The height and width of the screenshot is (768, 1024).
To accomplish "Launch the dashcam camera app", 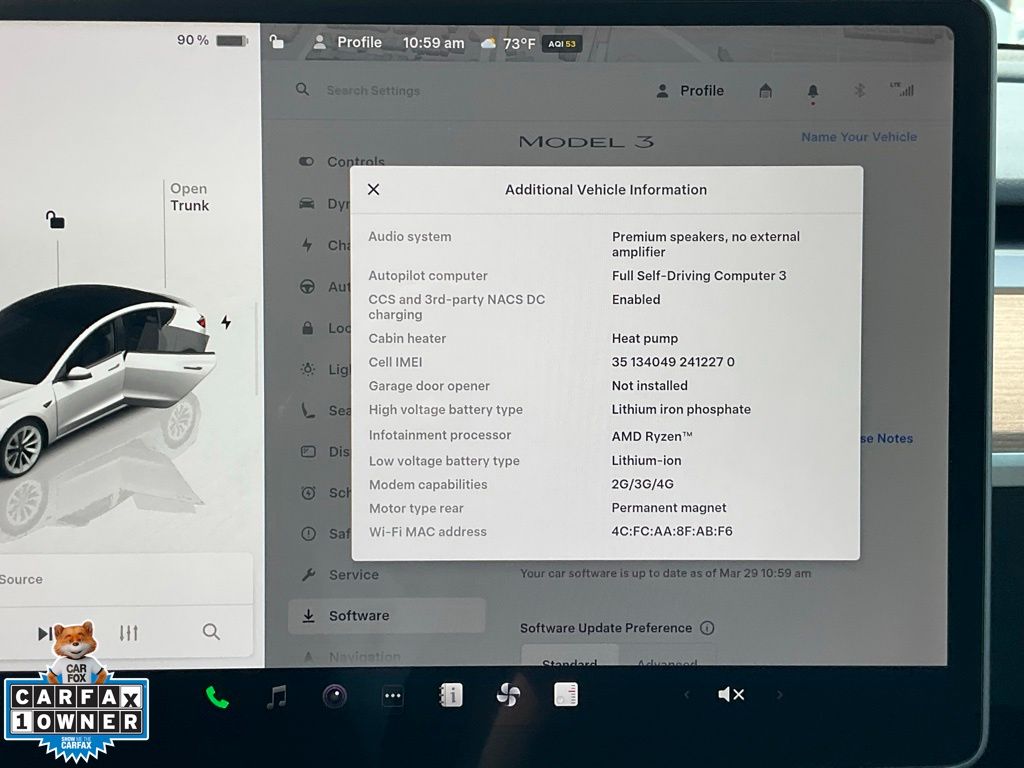I will point(335,697).
